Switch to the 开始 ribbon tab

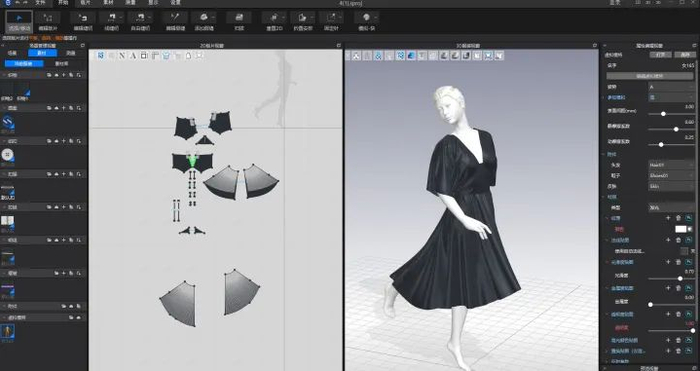[x=63, y=3]
